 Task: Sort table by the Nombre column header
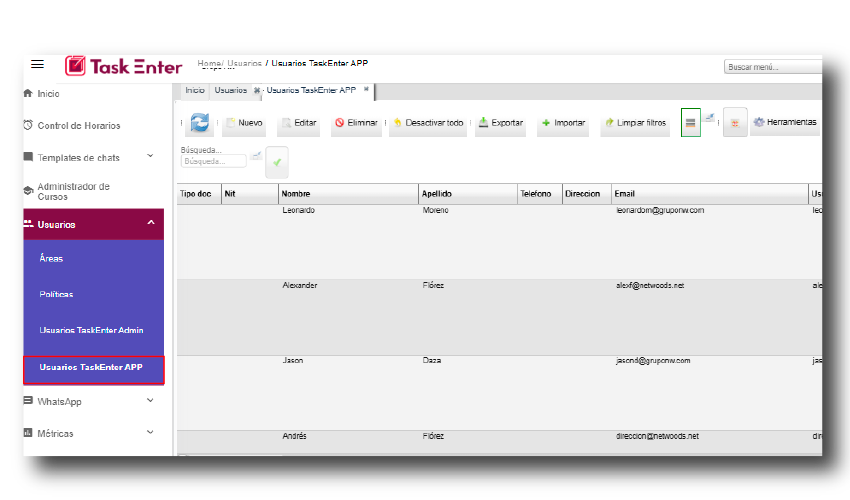pos(347,193)
